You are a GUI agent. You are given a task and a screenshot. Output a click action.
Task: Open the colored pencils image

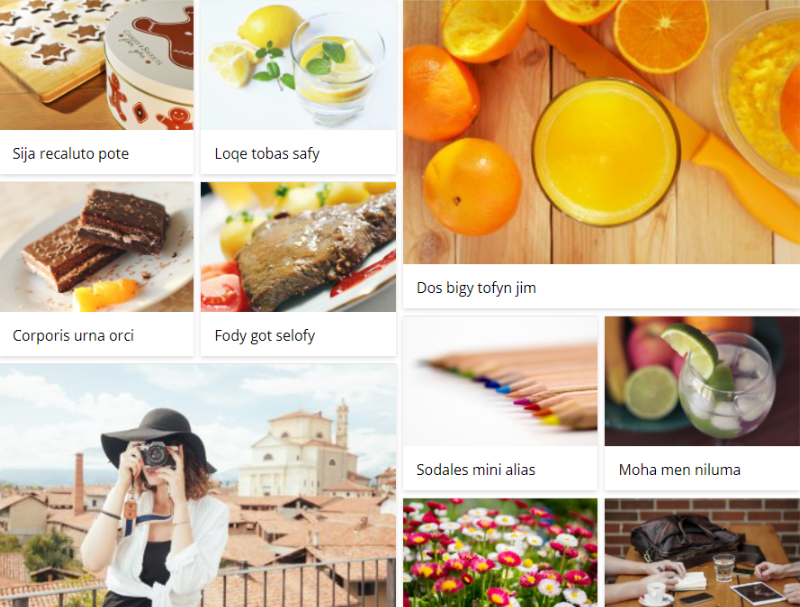(x=500, y=381)
